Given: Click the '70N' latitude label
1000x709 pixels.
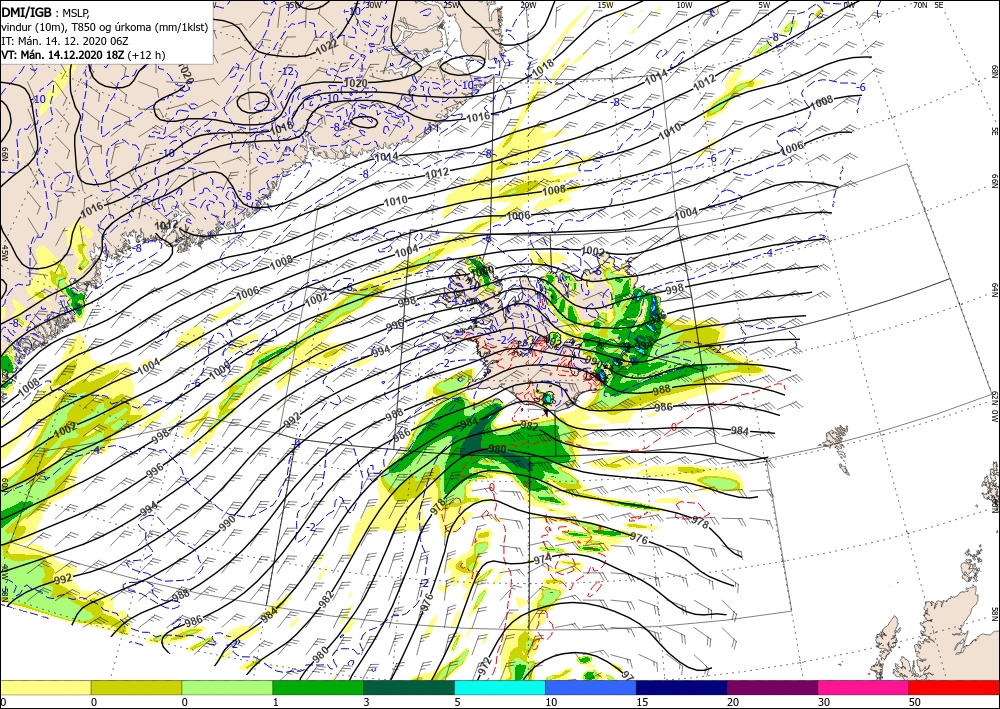Looking at the screenshot, I should pos(920,5).
